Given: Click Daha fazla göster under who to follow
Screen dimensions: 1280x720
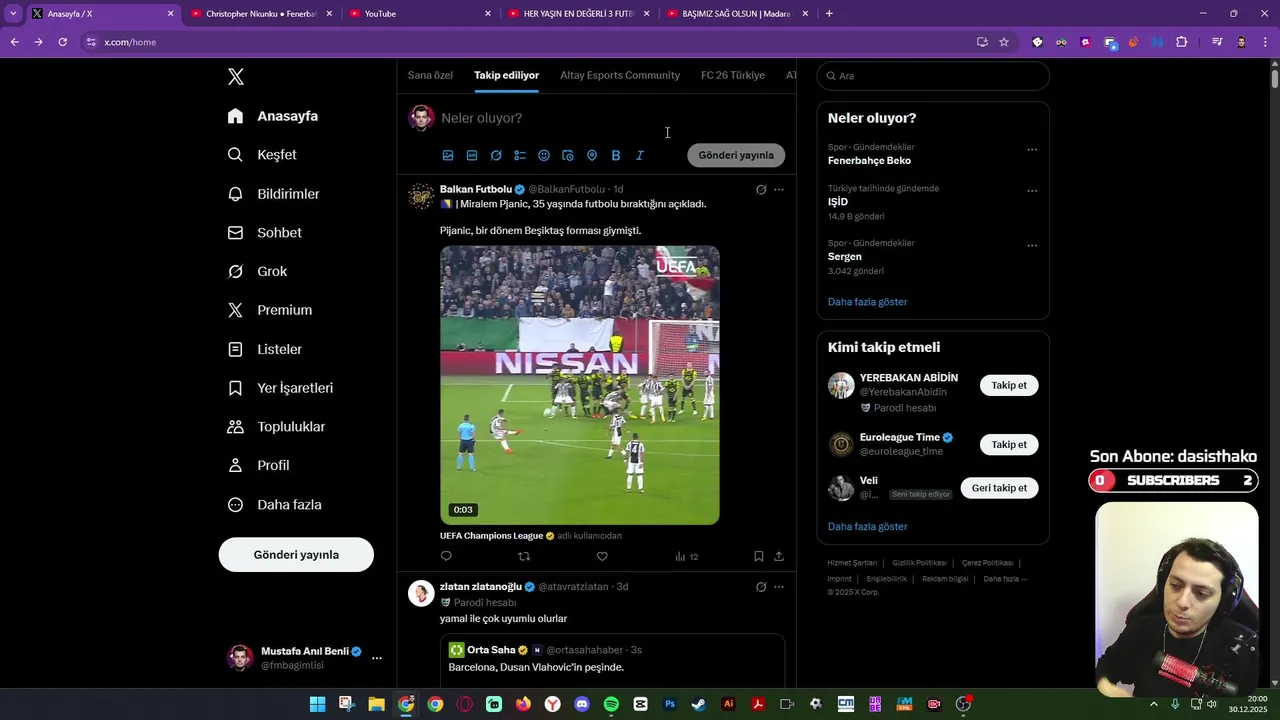Looking at the screenshot, I should [x=868, y=527].
